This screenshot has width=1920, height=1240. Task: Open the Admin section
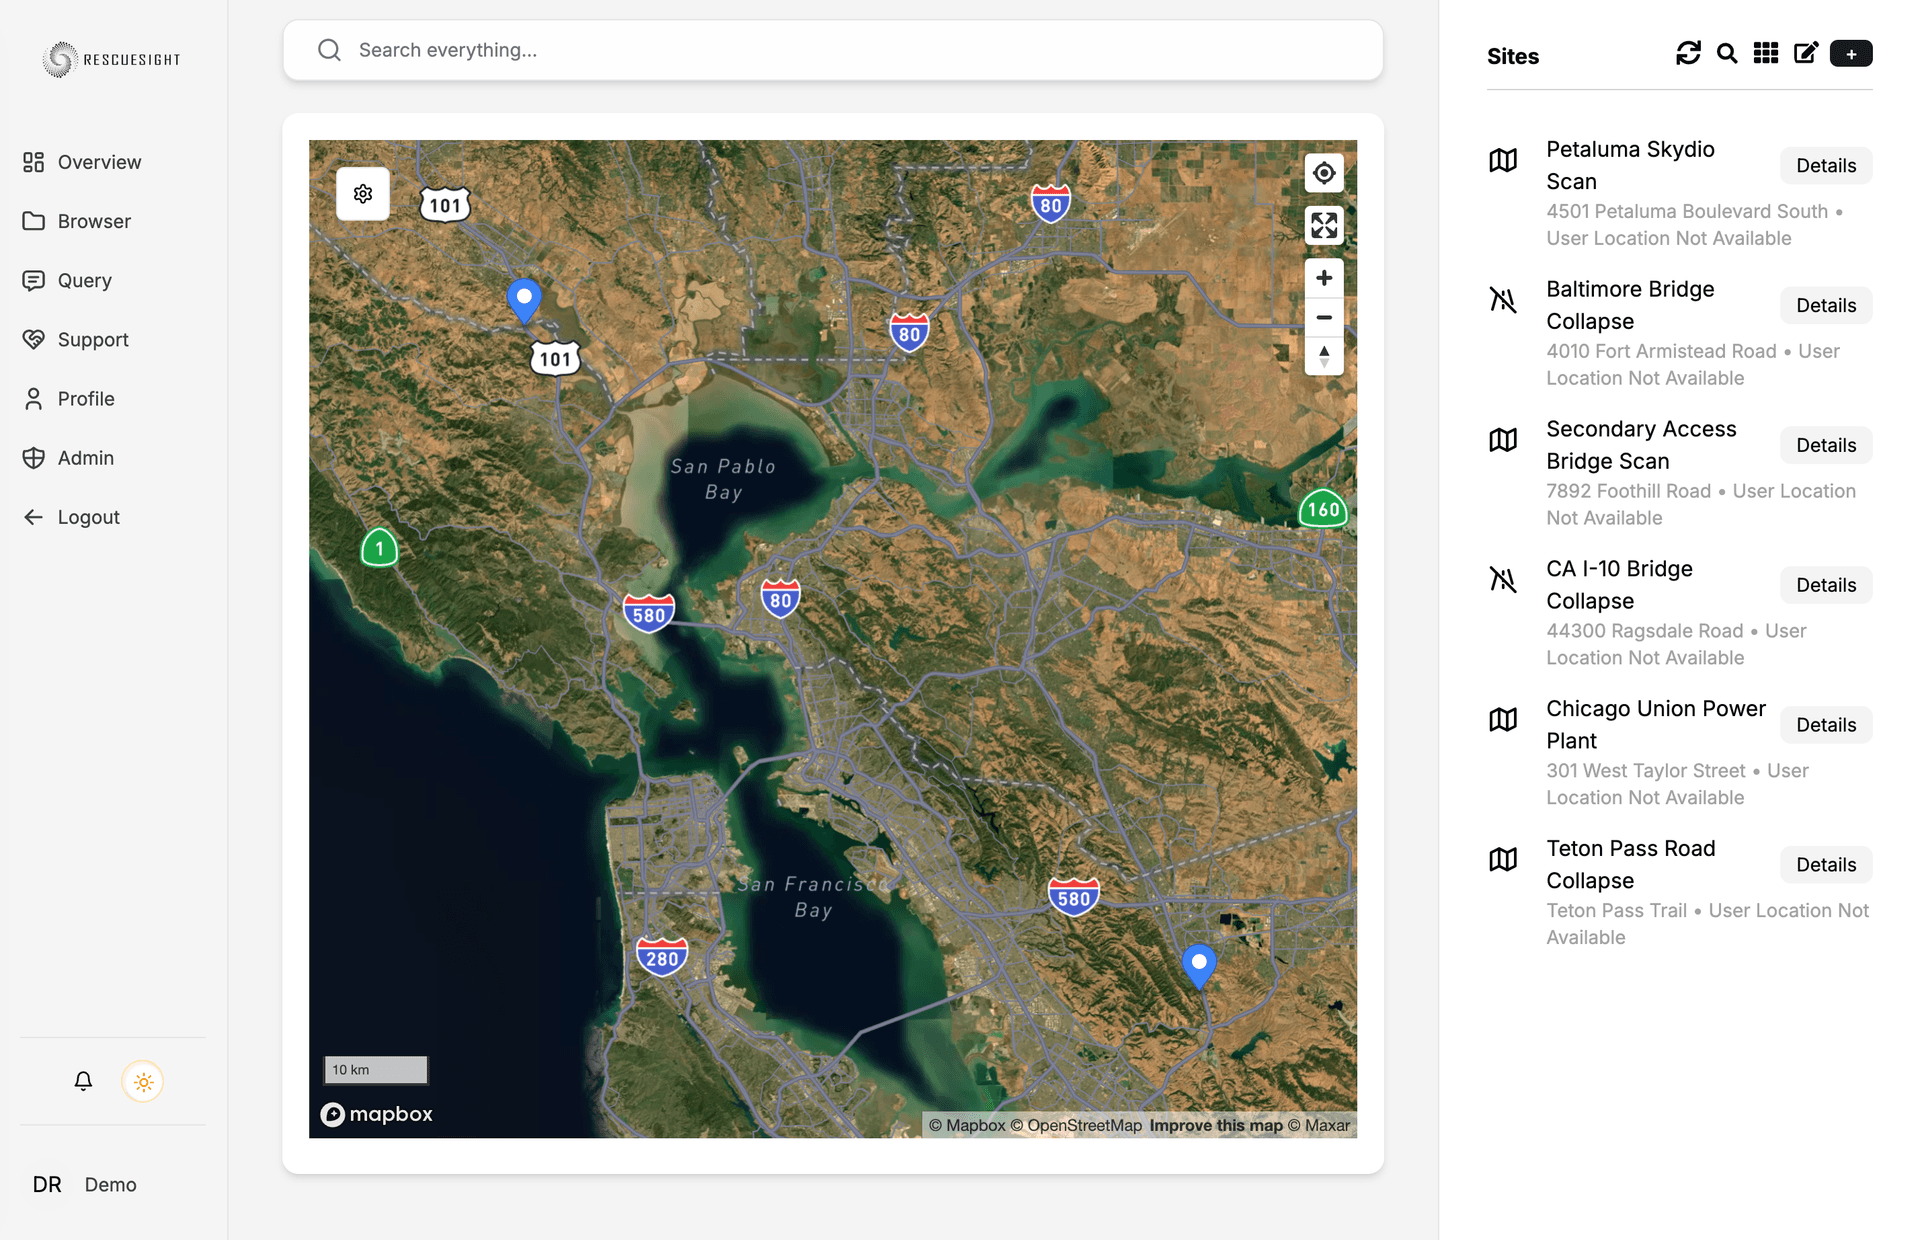tap(85, 457)
